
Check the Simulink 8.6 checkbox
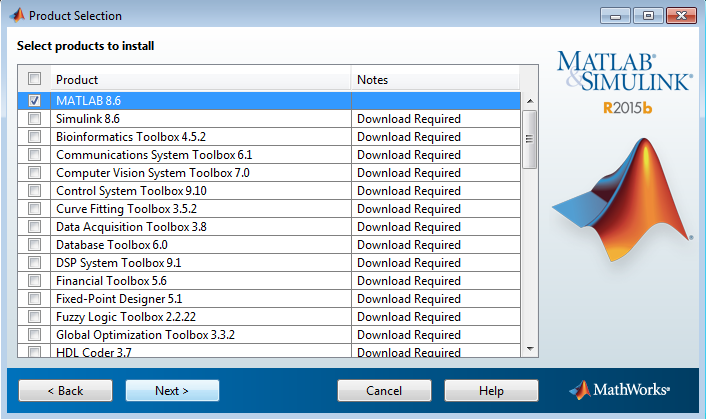tap(34, 118)
